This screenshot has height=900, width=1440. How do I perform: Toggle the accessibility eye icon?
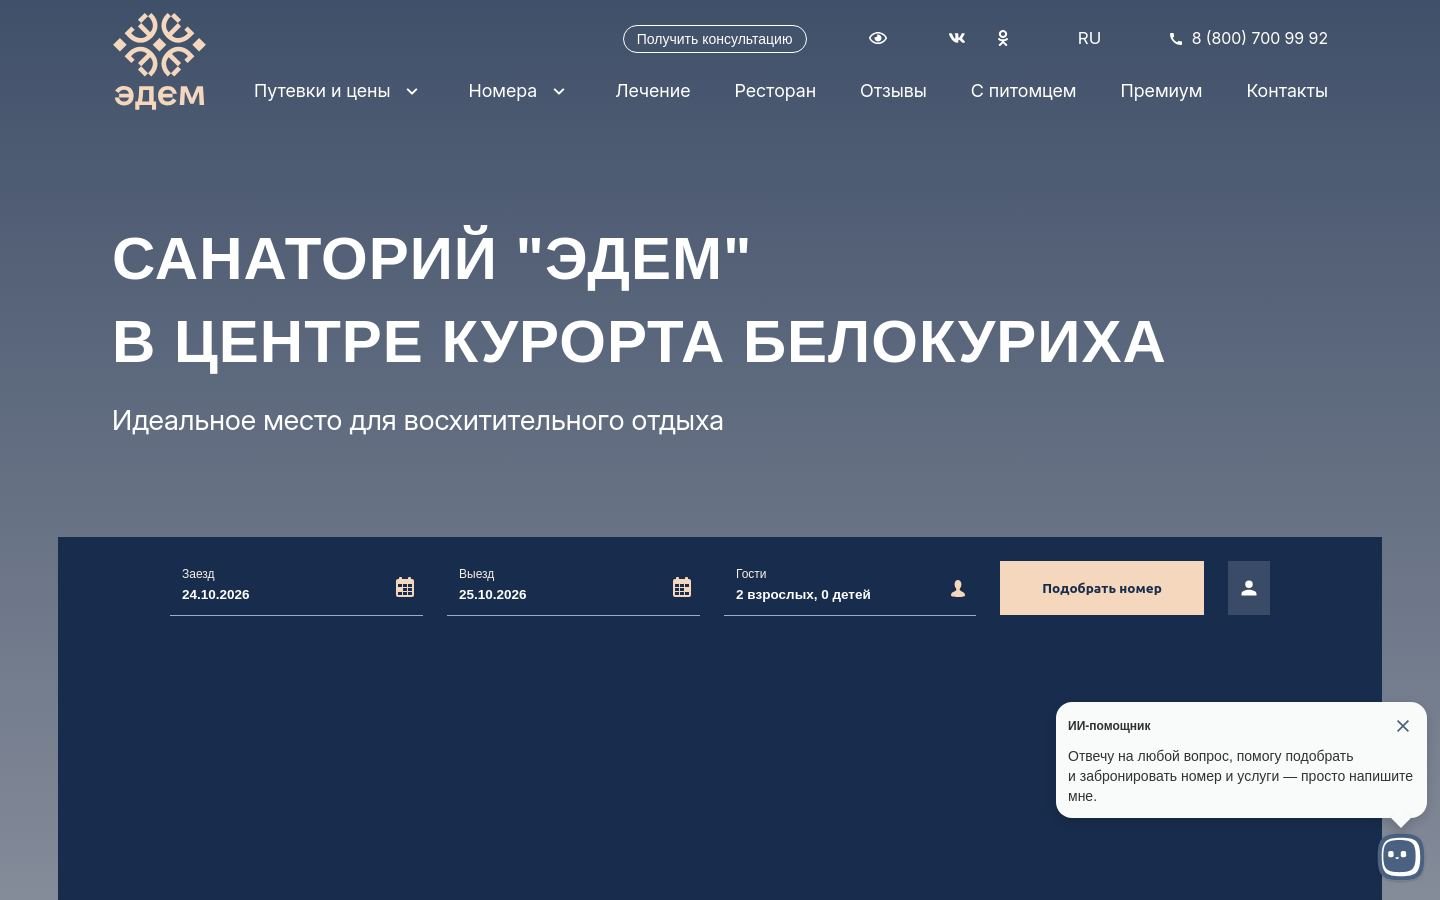(878, 38)
